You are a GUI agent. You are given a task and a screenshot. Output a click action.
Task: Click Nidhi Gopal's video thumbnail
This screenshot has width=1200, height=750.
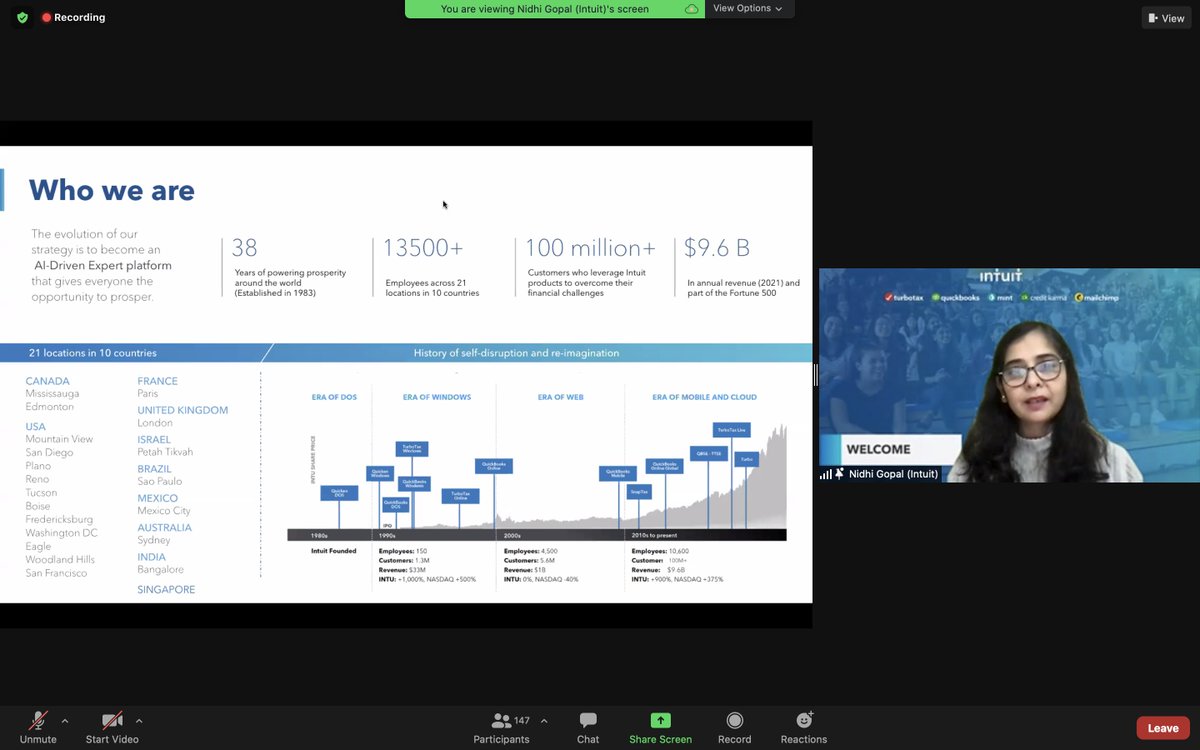(x=1009, y=375)
